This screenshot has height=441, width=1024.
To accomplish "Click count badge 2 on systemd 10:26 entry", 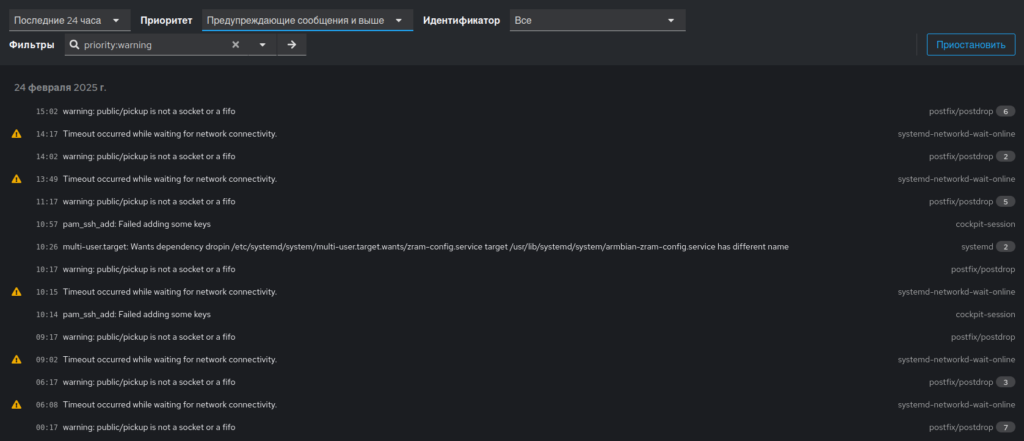I will pyautogui.click(x=1006, y=247).
